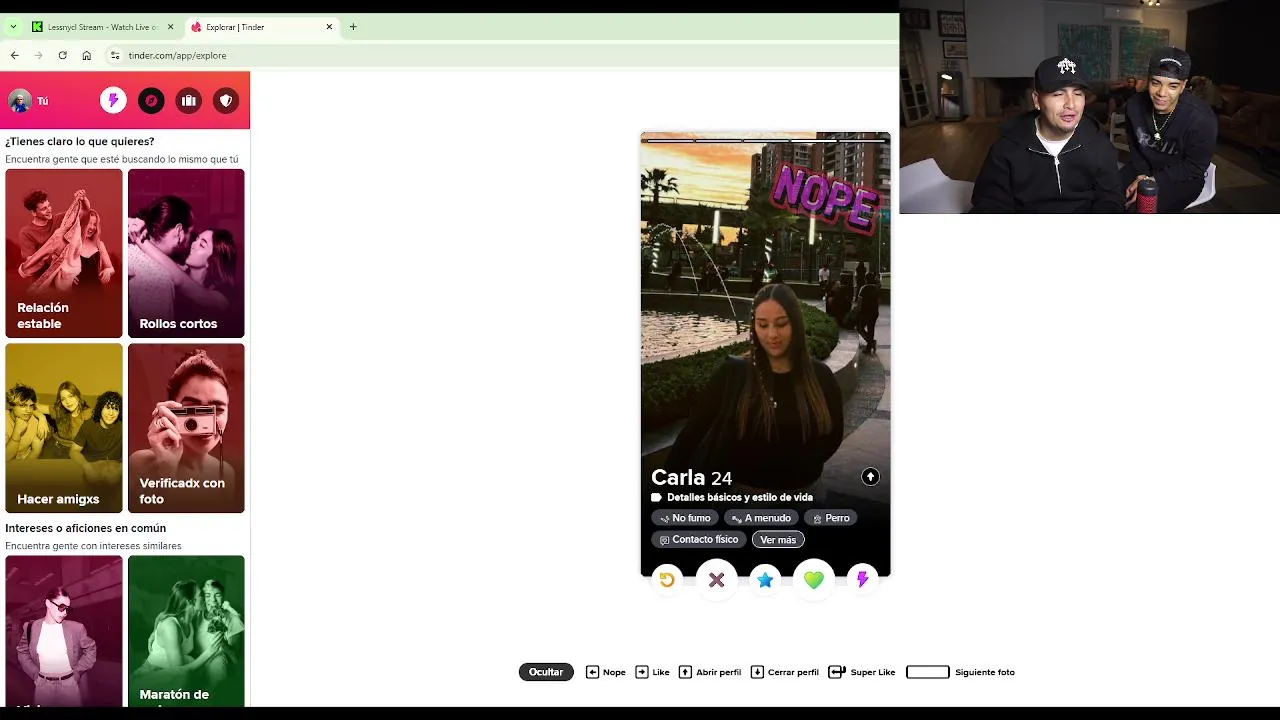Click the Intereses o aficiones en común heading
This screenshot has width=1280, height=720.
(86, 528)
